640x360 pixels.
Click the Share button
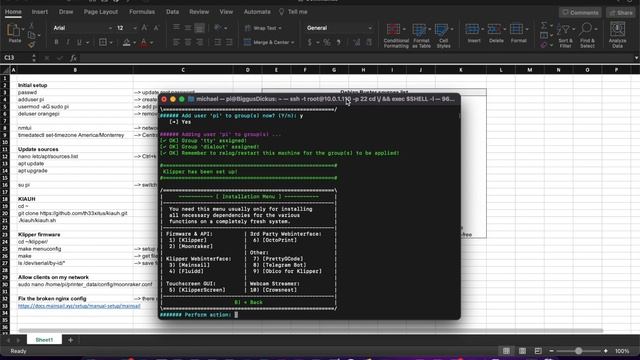pos(621,13)
